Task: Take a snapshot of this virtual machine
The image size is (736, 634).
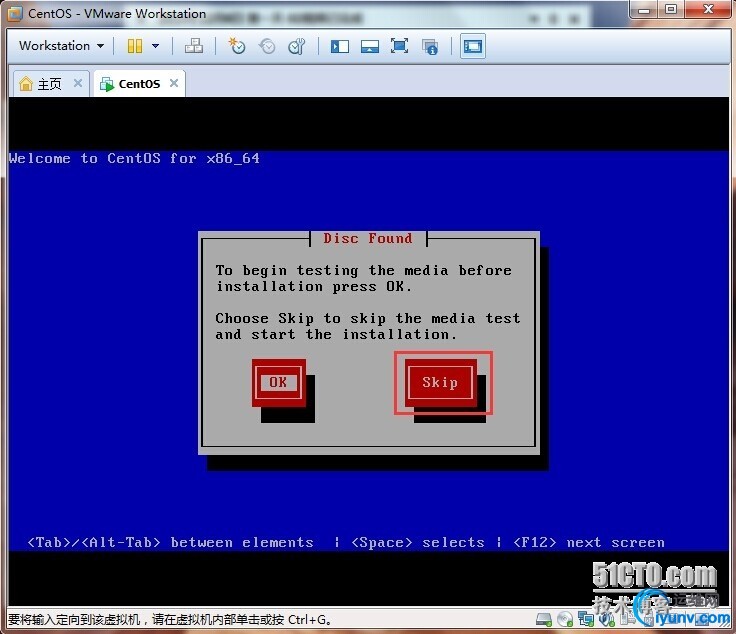Action: tap(237, 46)
